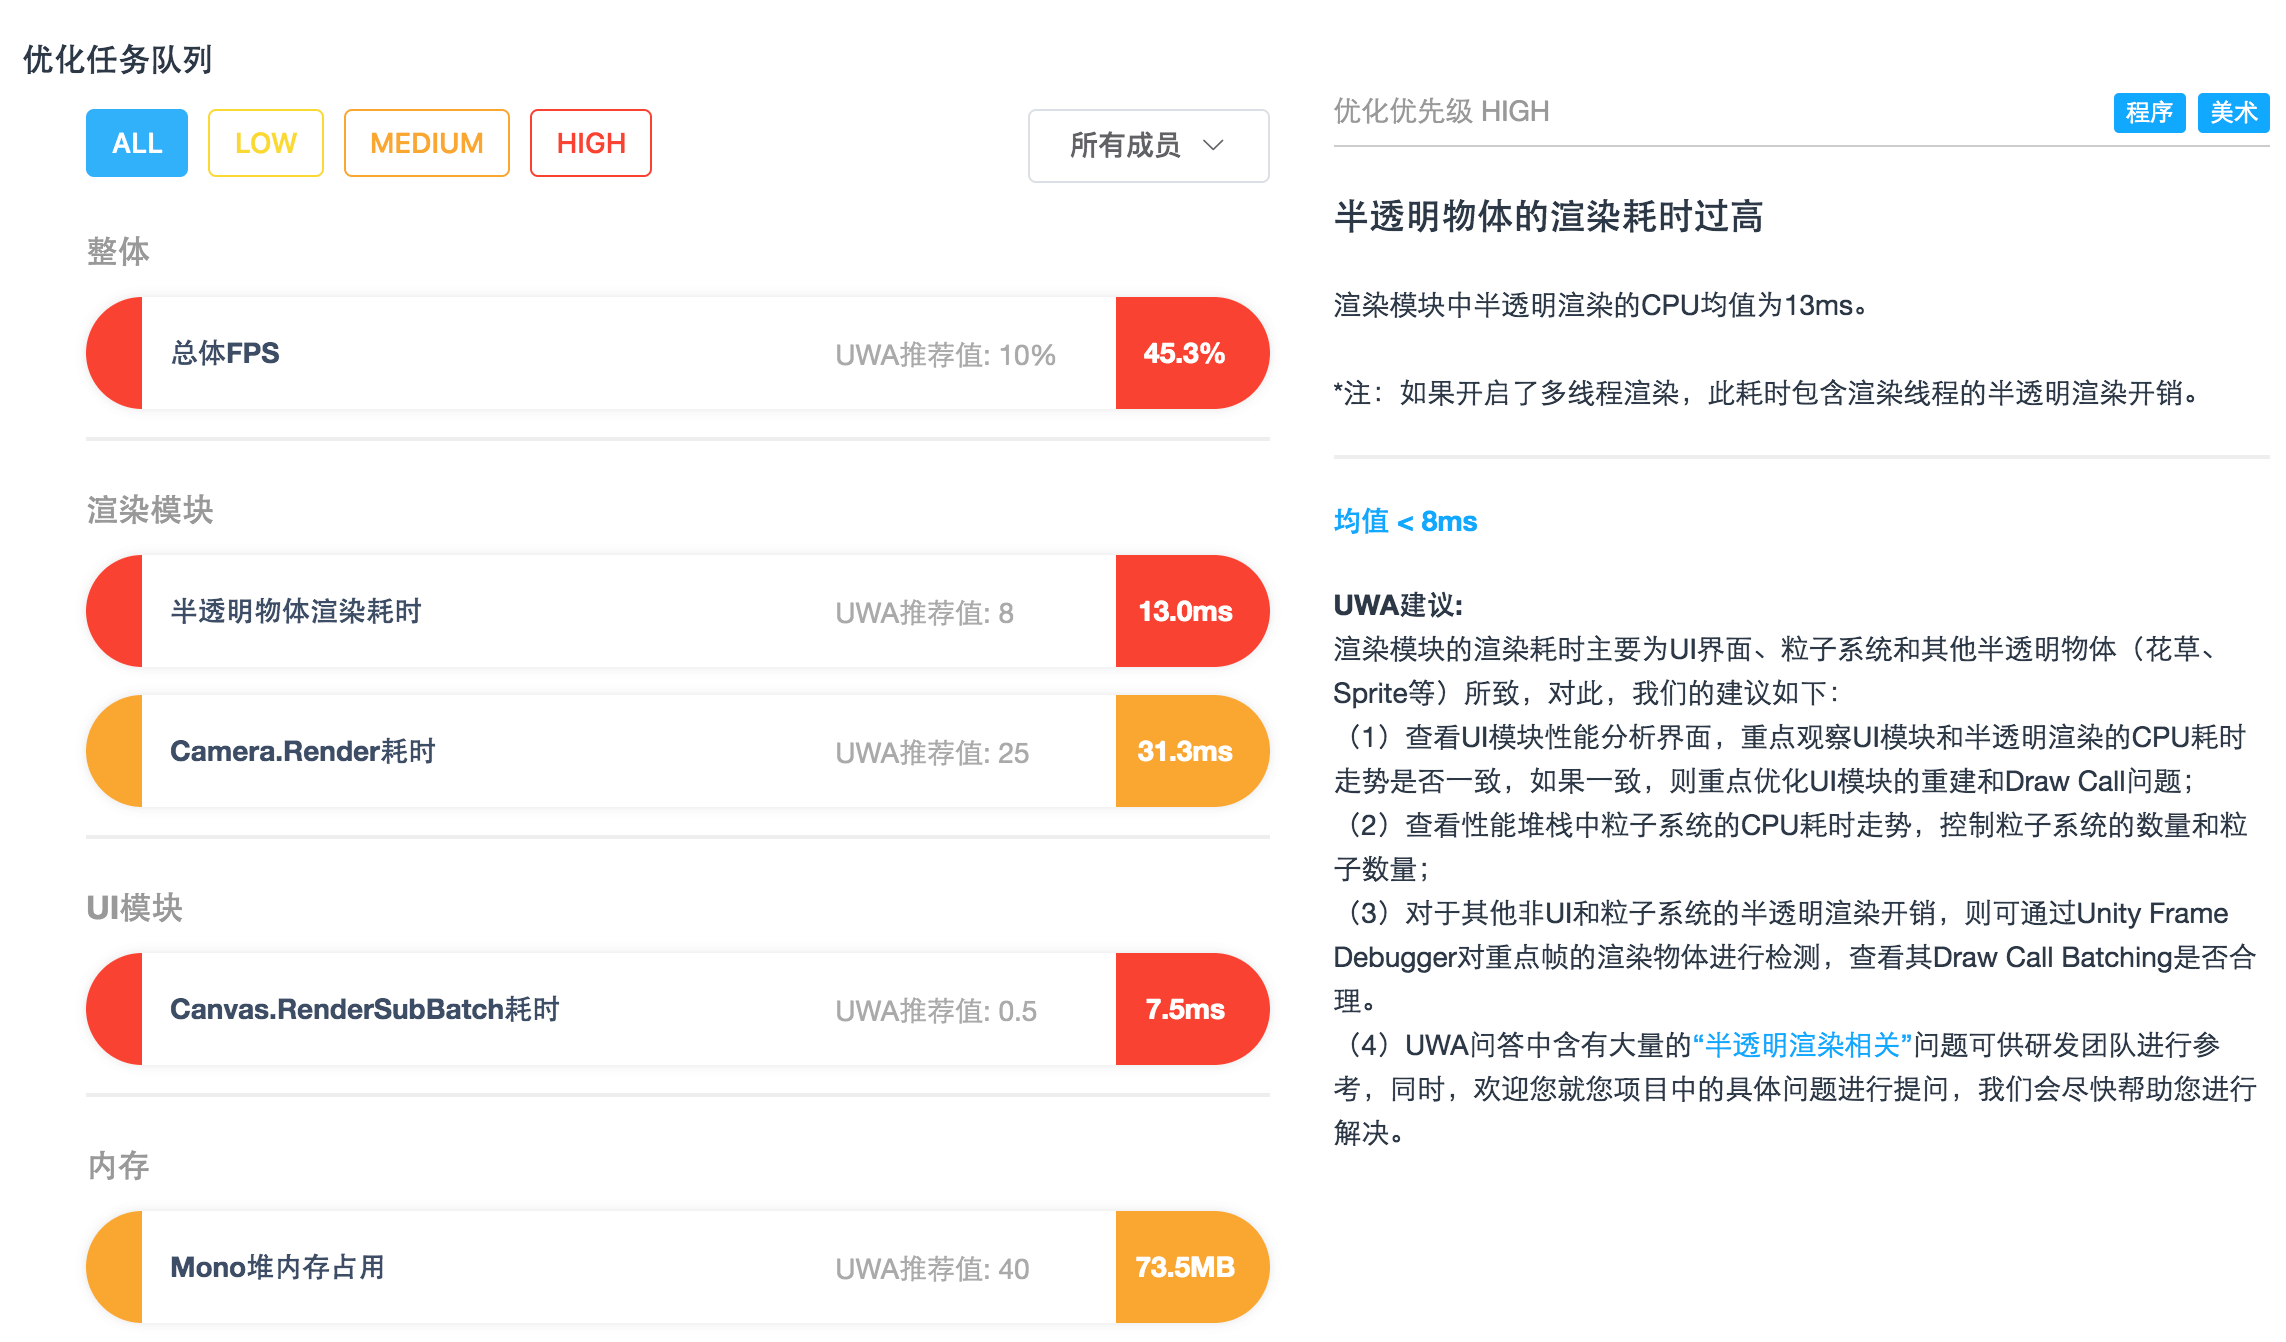This screenshot has height=1342, width=2286.
Task: Open the 所有成员 members dropdown
Action: coord(1149,146)
